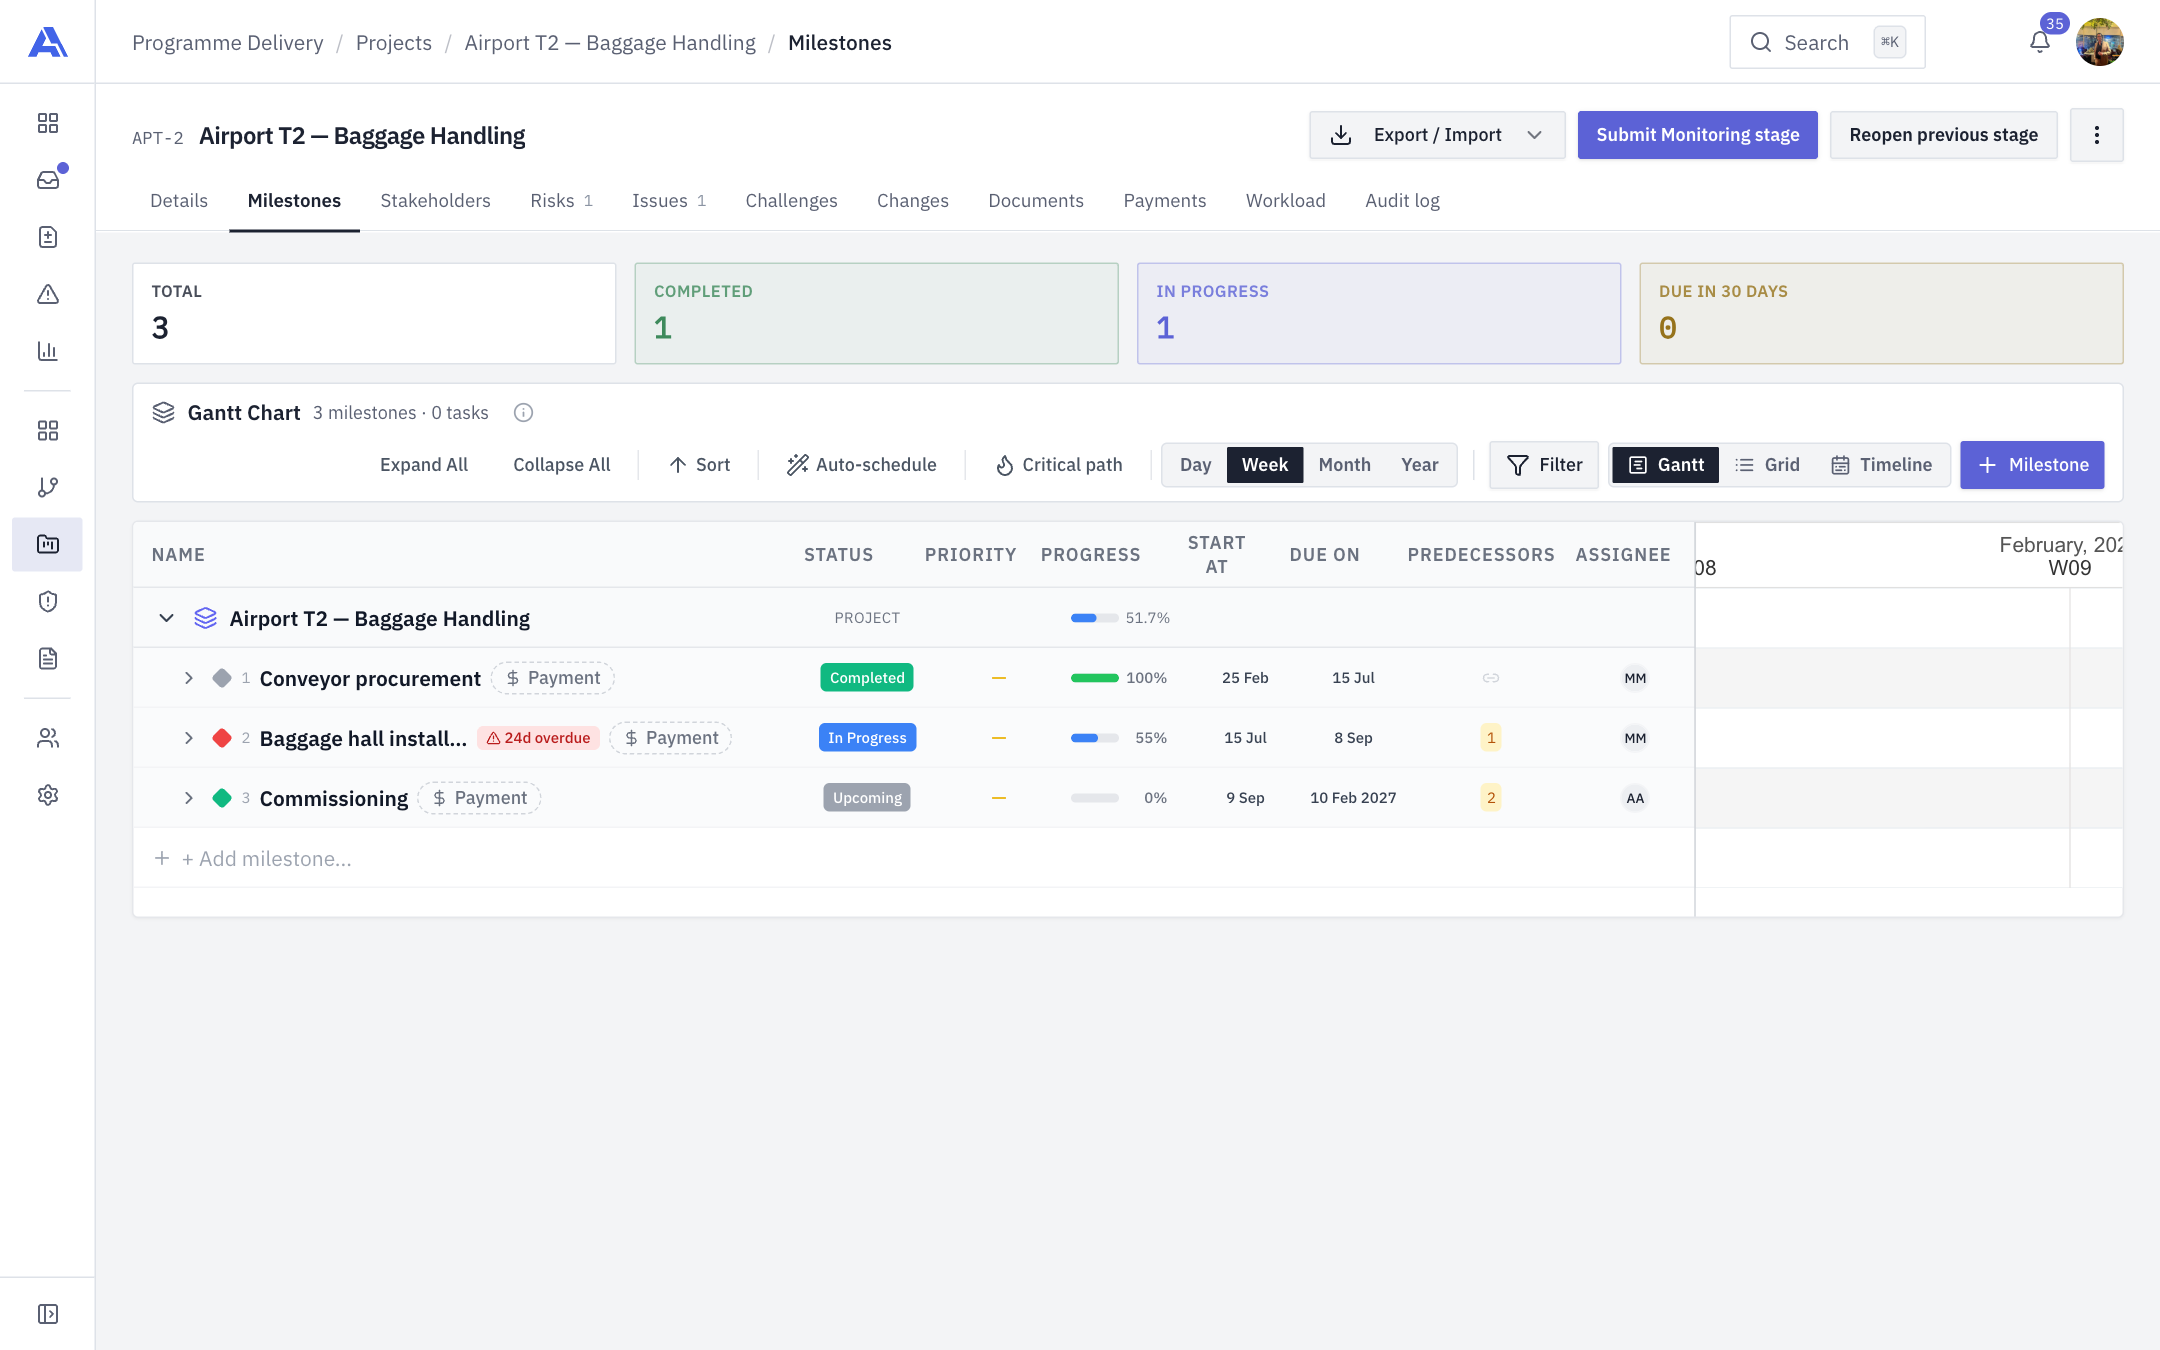Screen dimensions: 2160x1350
Task: Open the settings gear in sidebar
Action: [x=48, y=795]
